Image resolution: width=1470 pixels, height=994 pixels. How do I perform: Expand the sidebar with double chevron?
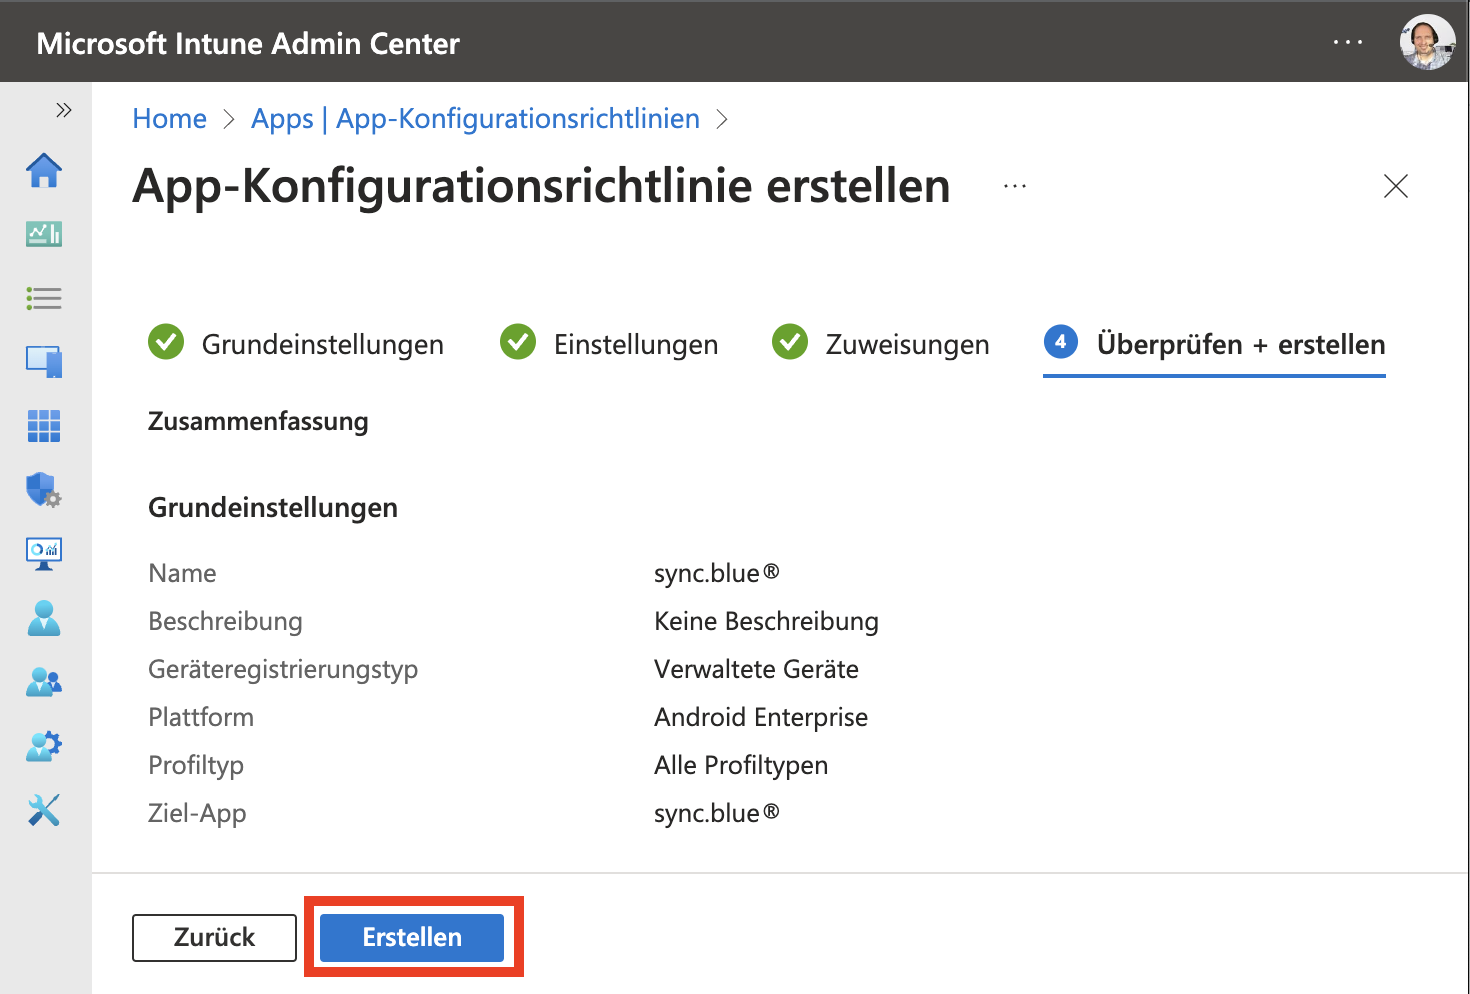pyautogui.click(x=64, y=110)
